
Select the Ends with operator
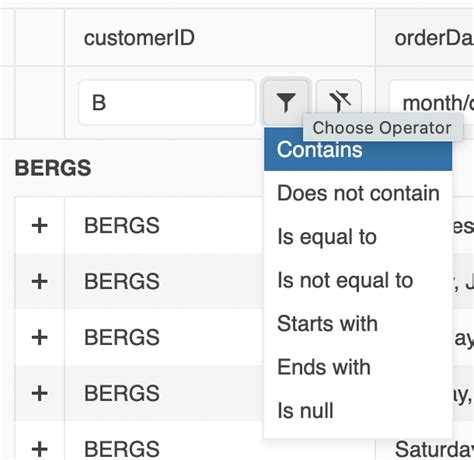click(x=358, y=367)
